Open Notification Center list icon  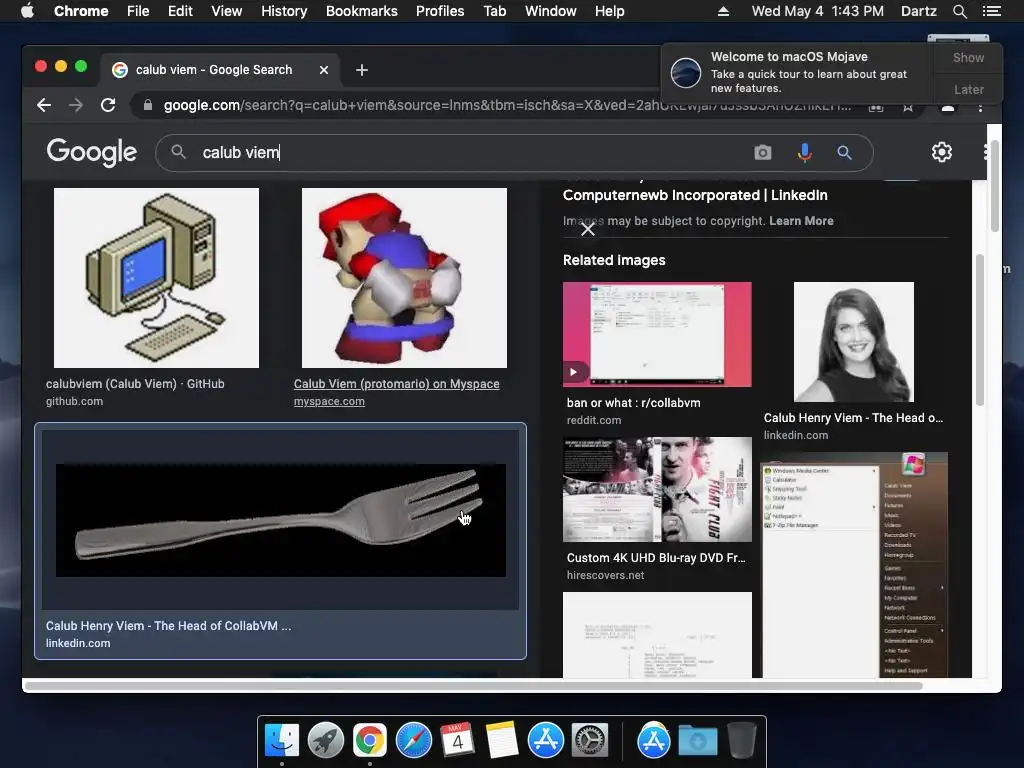(x=991, y=11)
